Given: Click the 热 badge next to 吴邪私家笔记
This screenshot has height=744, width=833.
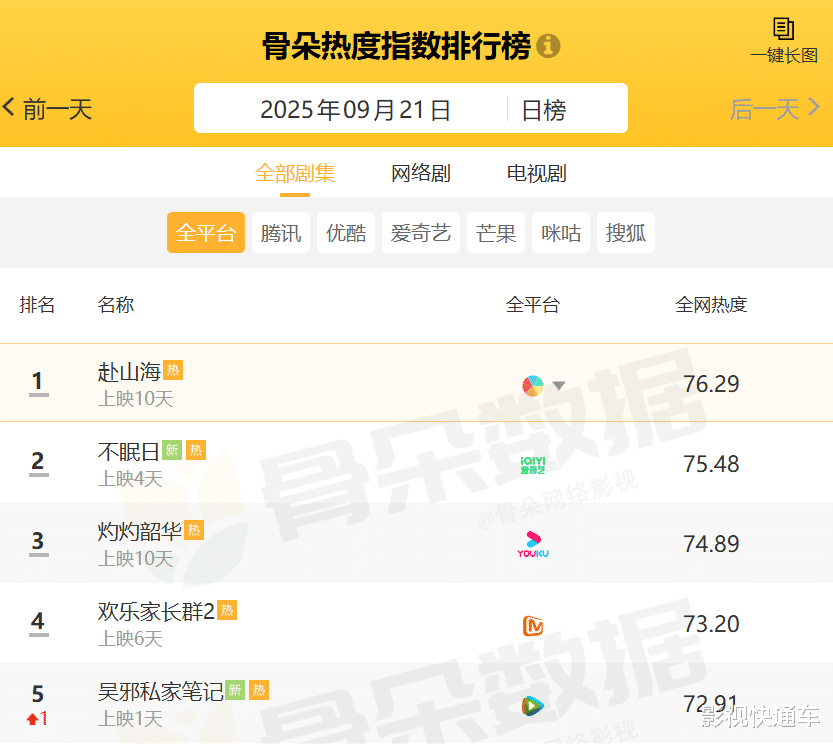Looking at the screenshot, I should point(259,690).
